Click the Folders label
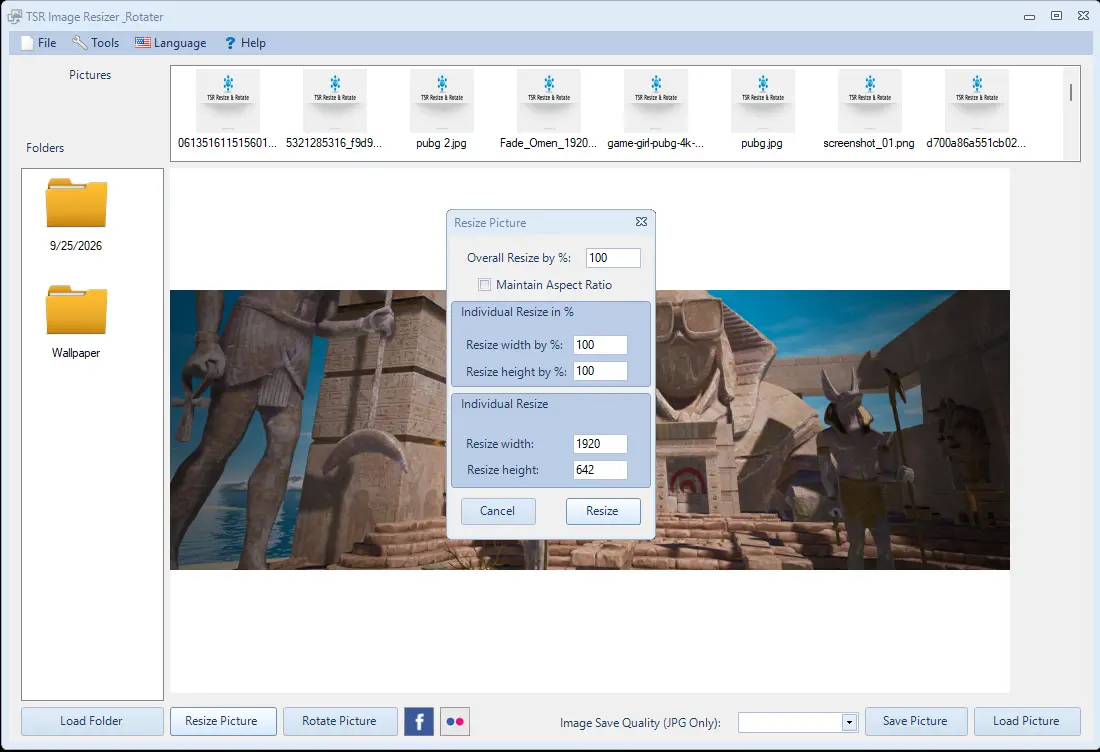Screen dimensions: 1100x752 45,148
